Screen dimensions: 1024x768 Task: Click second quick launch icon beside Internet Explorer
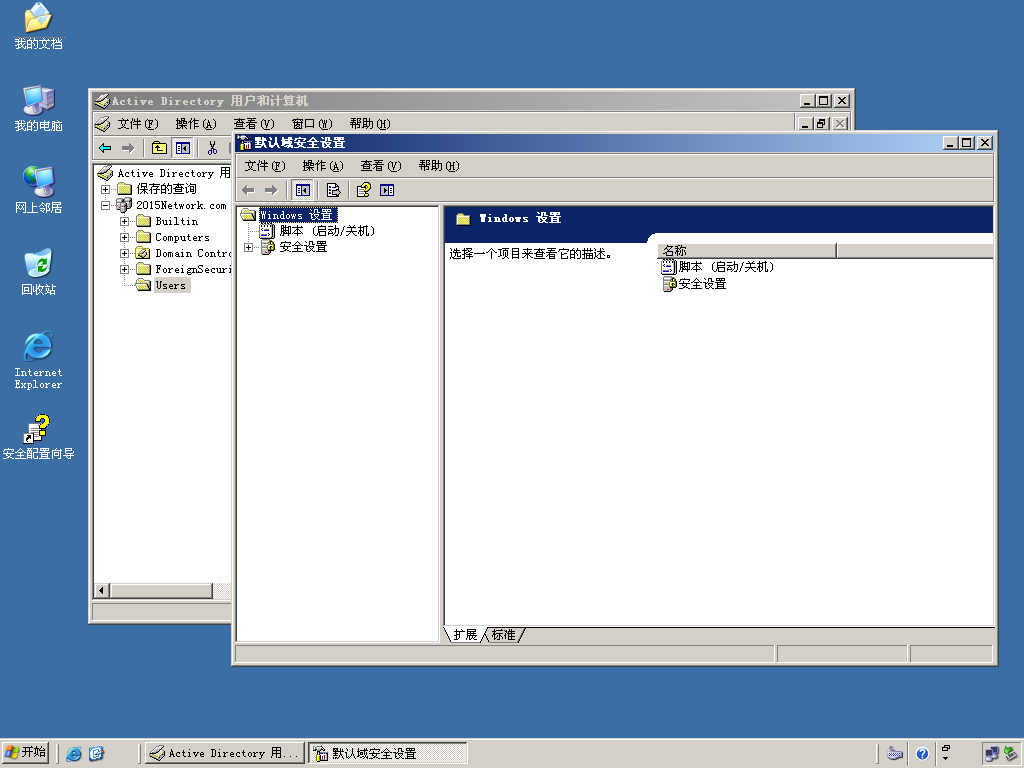point(96,754)
